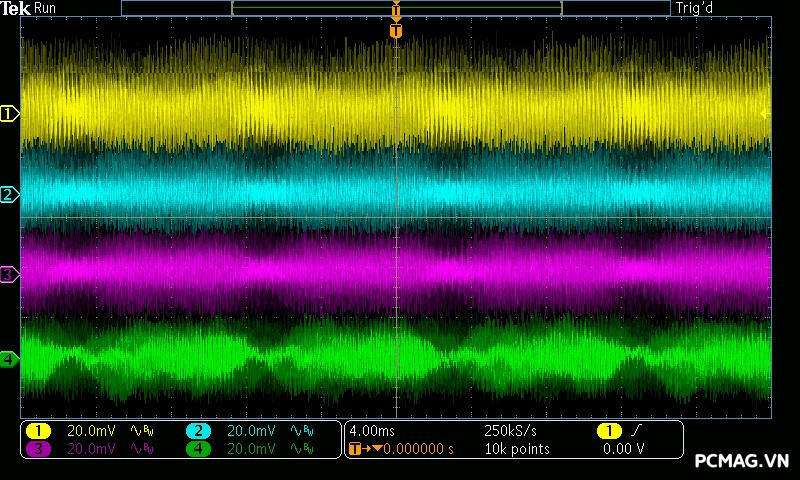This screenshot has height=480, width=800.
Task: Click the 10k points record length readout
Action: pyautogui.click(x=516, y=449)
